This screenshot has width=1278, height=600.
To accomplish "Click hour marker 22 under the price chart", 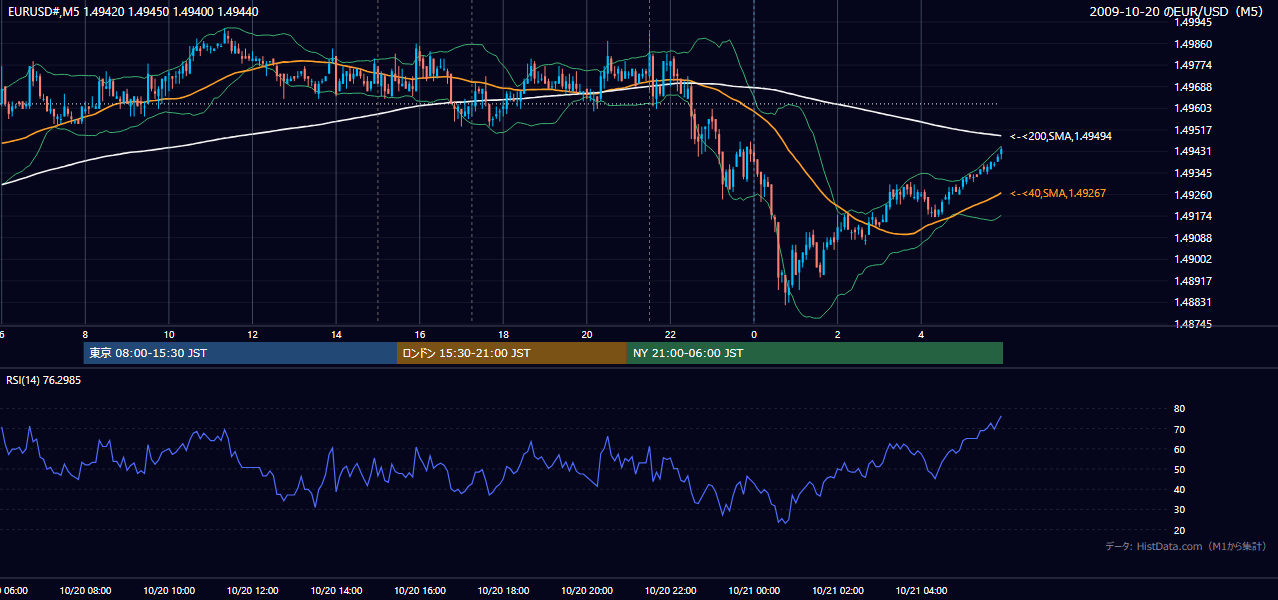I will [x=671, y=335].
